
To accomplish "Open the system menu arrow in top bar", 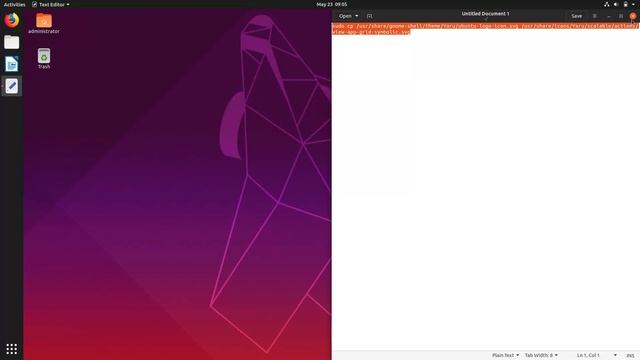I will tap(634, 4).
